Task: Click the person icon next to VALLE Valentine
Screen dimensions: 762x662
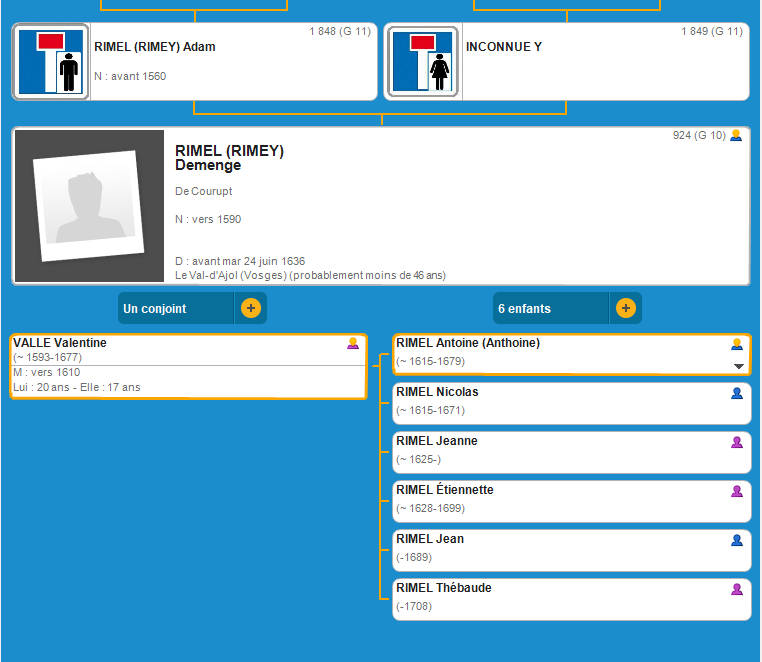Action: (353, 343)
